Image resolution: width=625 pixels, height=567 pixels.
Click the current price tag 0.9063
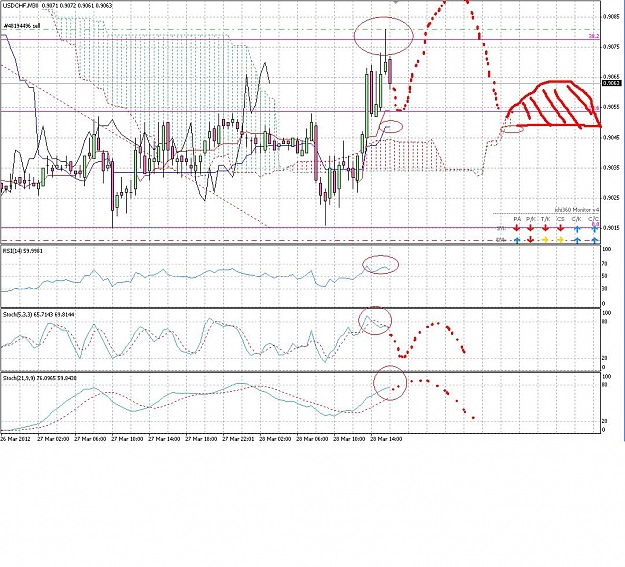(611, 83)
